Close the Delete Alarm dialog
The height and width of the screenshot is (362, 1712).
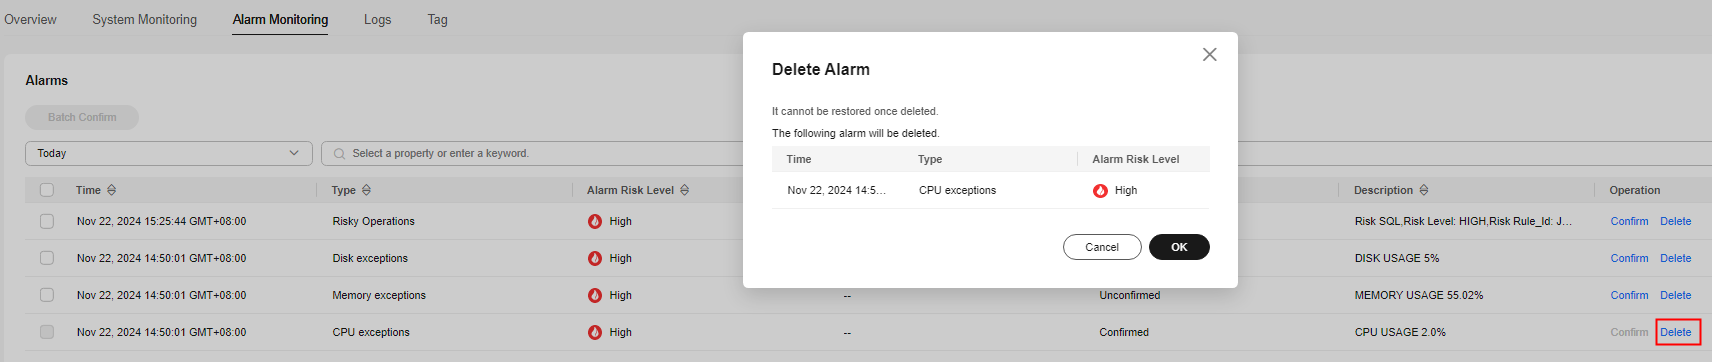point(1209,54)
